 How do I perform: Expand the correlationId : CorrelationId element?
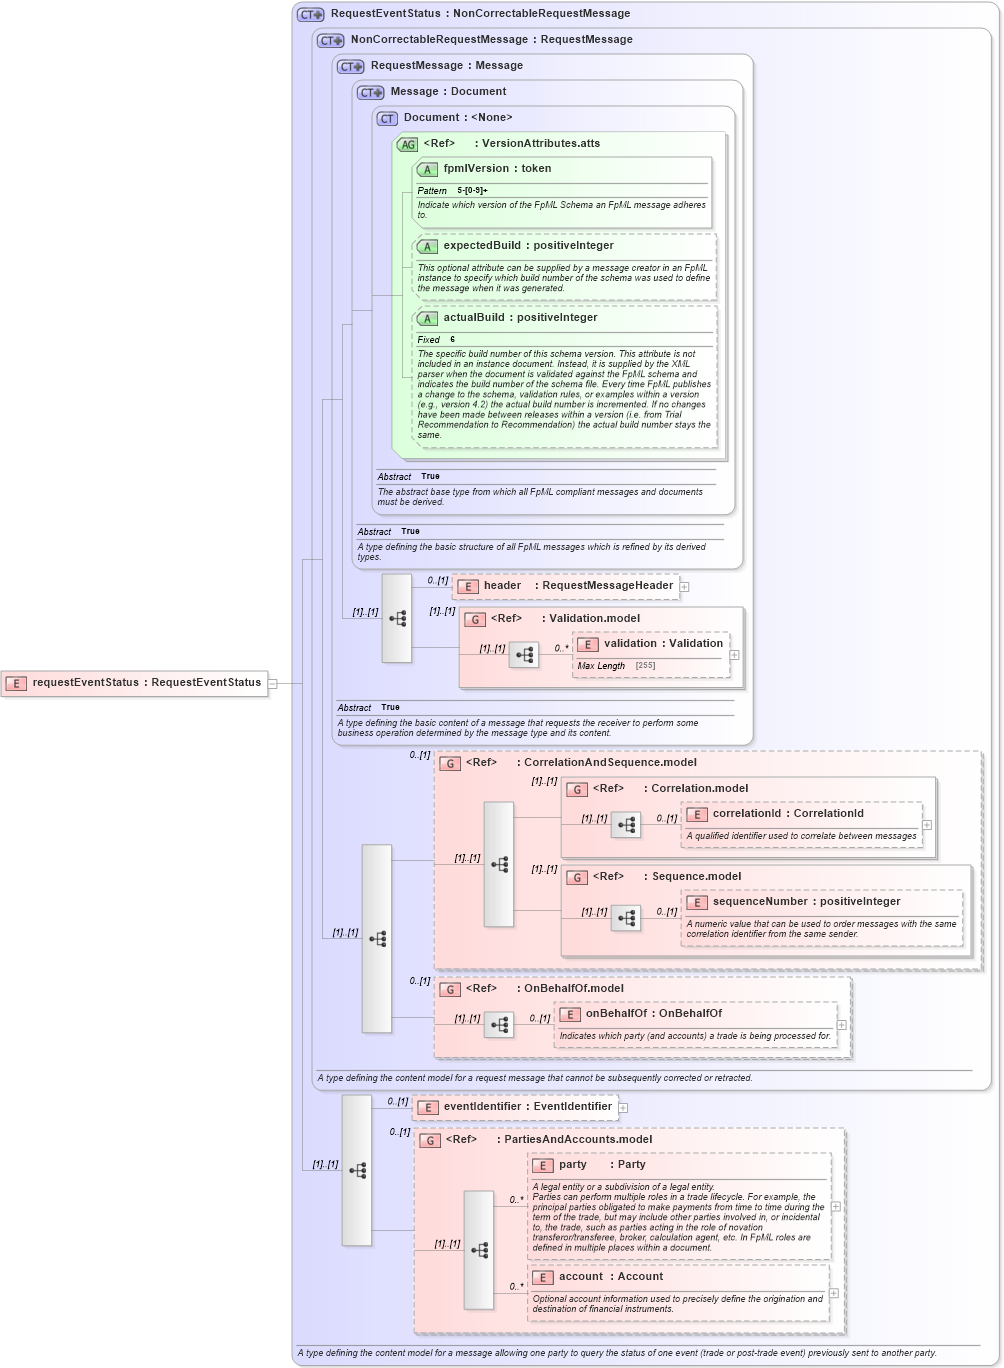[927, 825]
